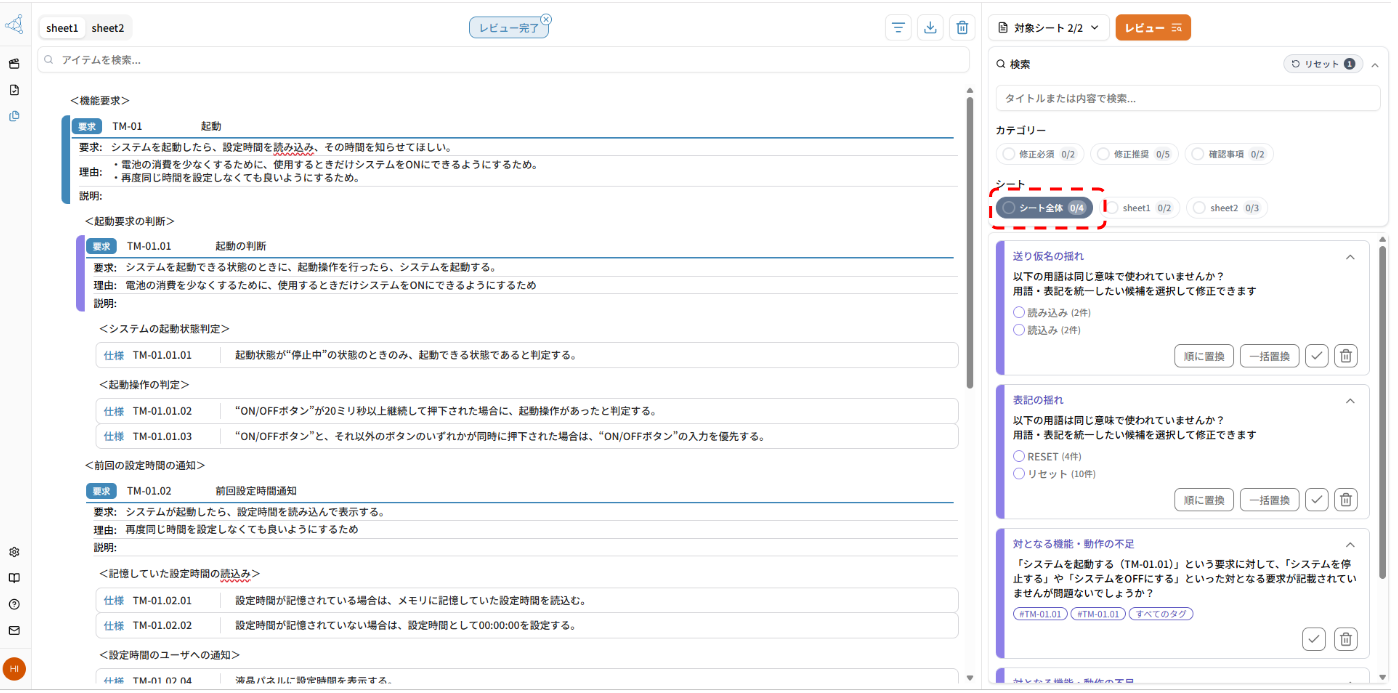Viewport: 1398px width, 693px height.
Task: Open the mail icon in the left sidebar
Action: (x=14, y=630)
